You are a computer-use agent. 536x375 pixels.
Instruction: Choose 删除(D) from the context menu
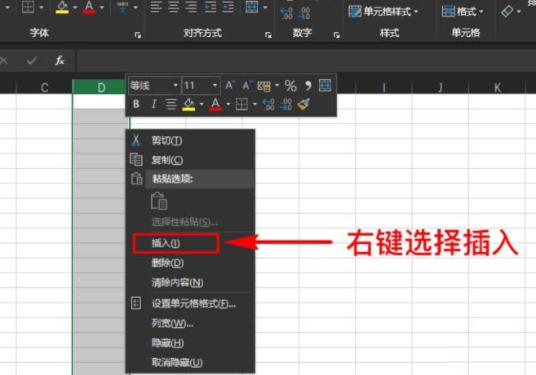pyautogui.click(x=191, y=263)
